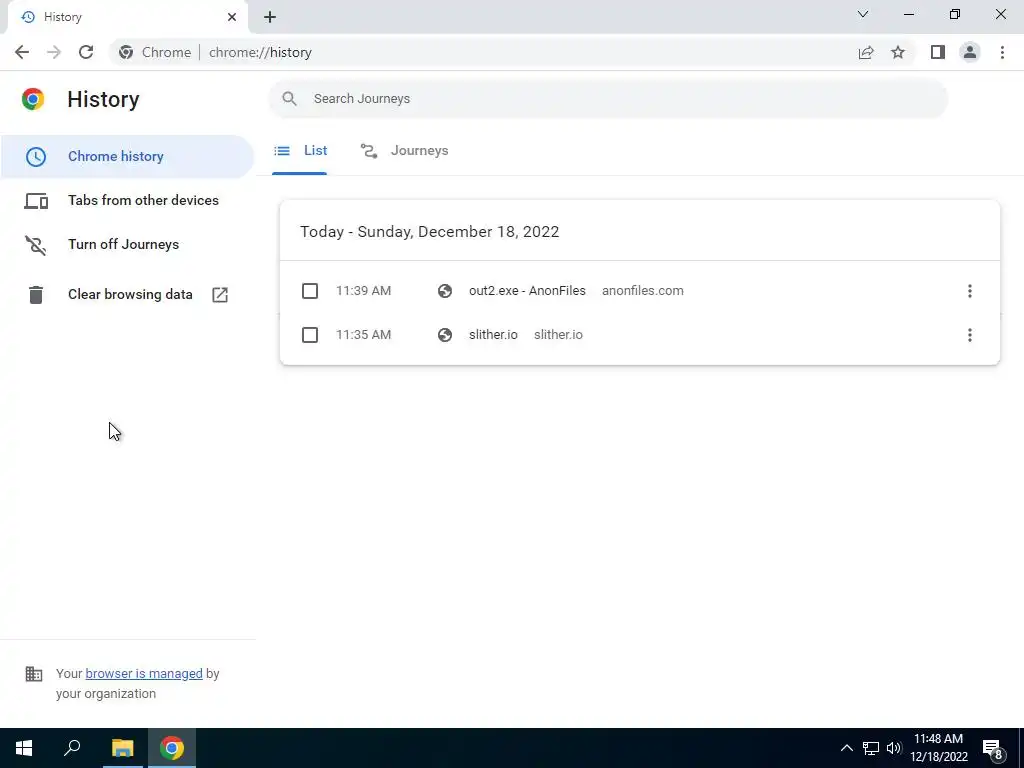Go back with the browser back arrow
This screenshot has height=768, width=1024.
pyautogui.click(x=22, y=52)
